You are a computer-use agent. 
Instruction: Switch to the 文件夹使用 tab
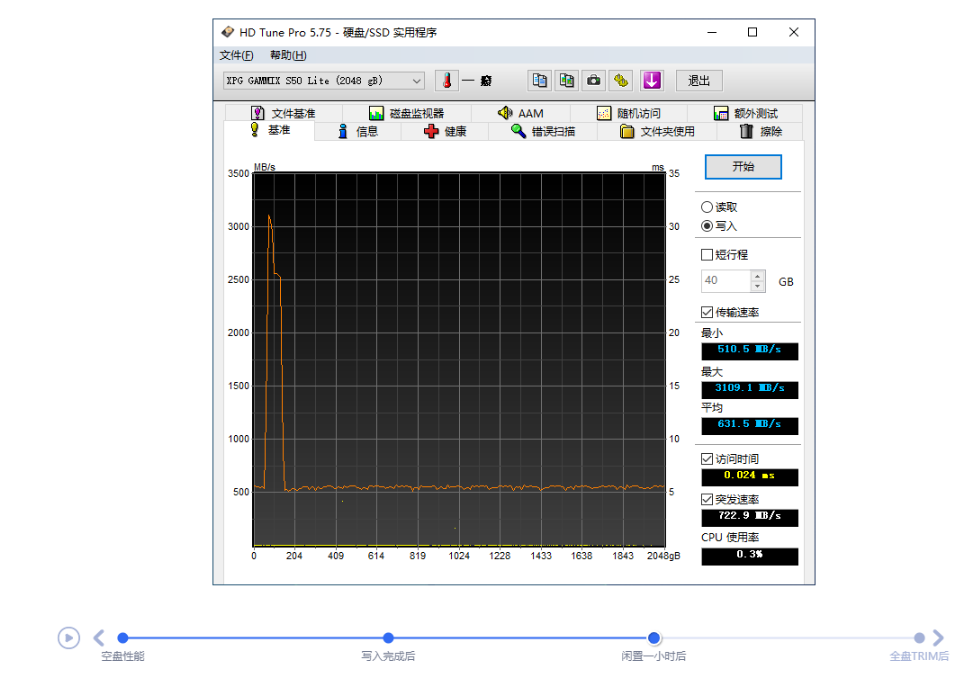click(657, 131)
